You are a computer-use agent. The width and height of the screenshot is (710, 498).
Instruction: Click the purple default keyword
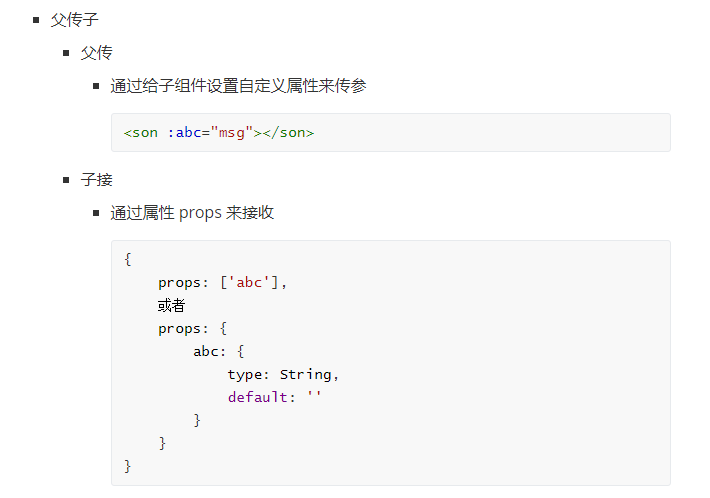(x=257, y=397)
